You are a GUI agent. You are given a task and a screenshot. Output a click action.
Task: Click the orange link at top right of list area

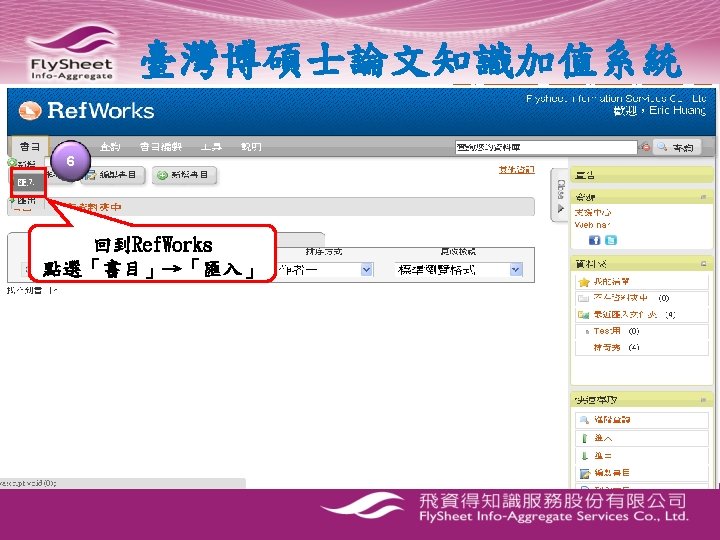(517, 170)
